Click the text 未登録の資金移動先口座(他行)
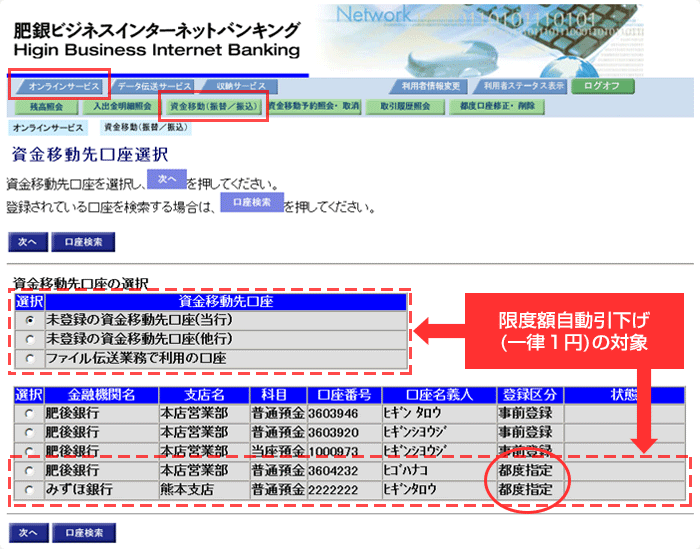The width and height of the screenshot is (700, 549). coord(139,339)
